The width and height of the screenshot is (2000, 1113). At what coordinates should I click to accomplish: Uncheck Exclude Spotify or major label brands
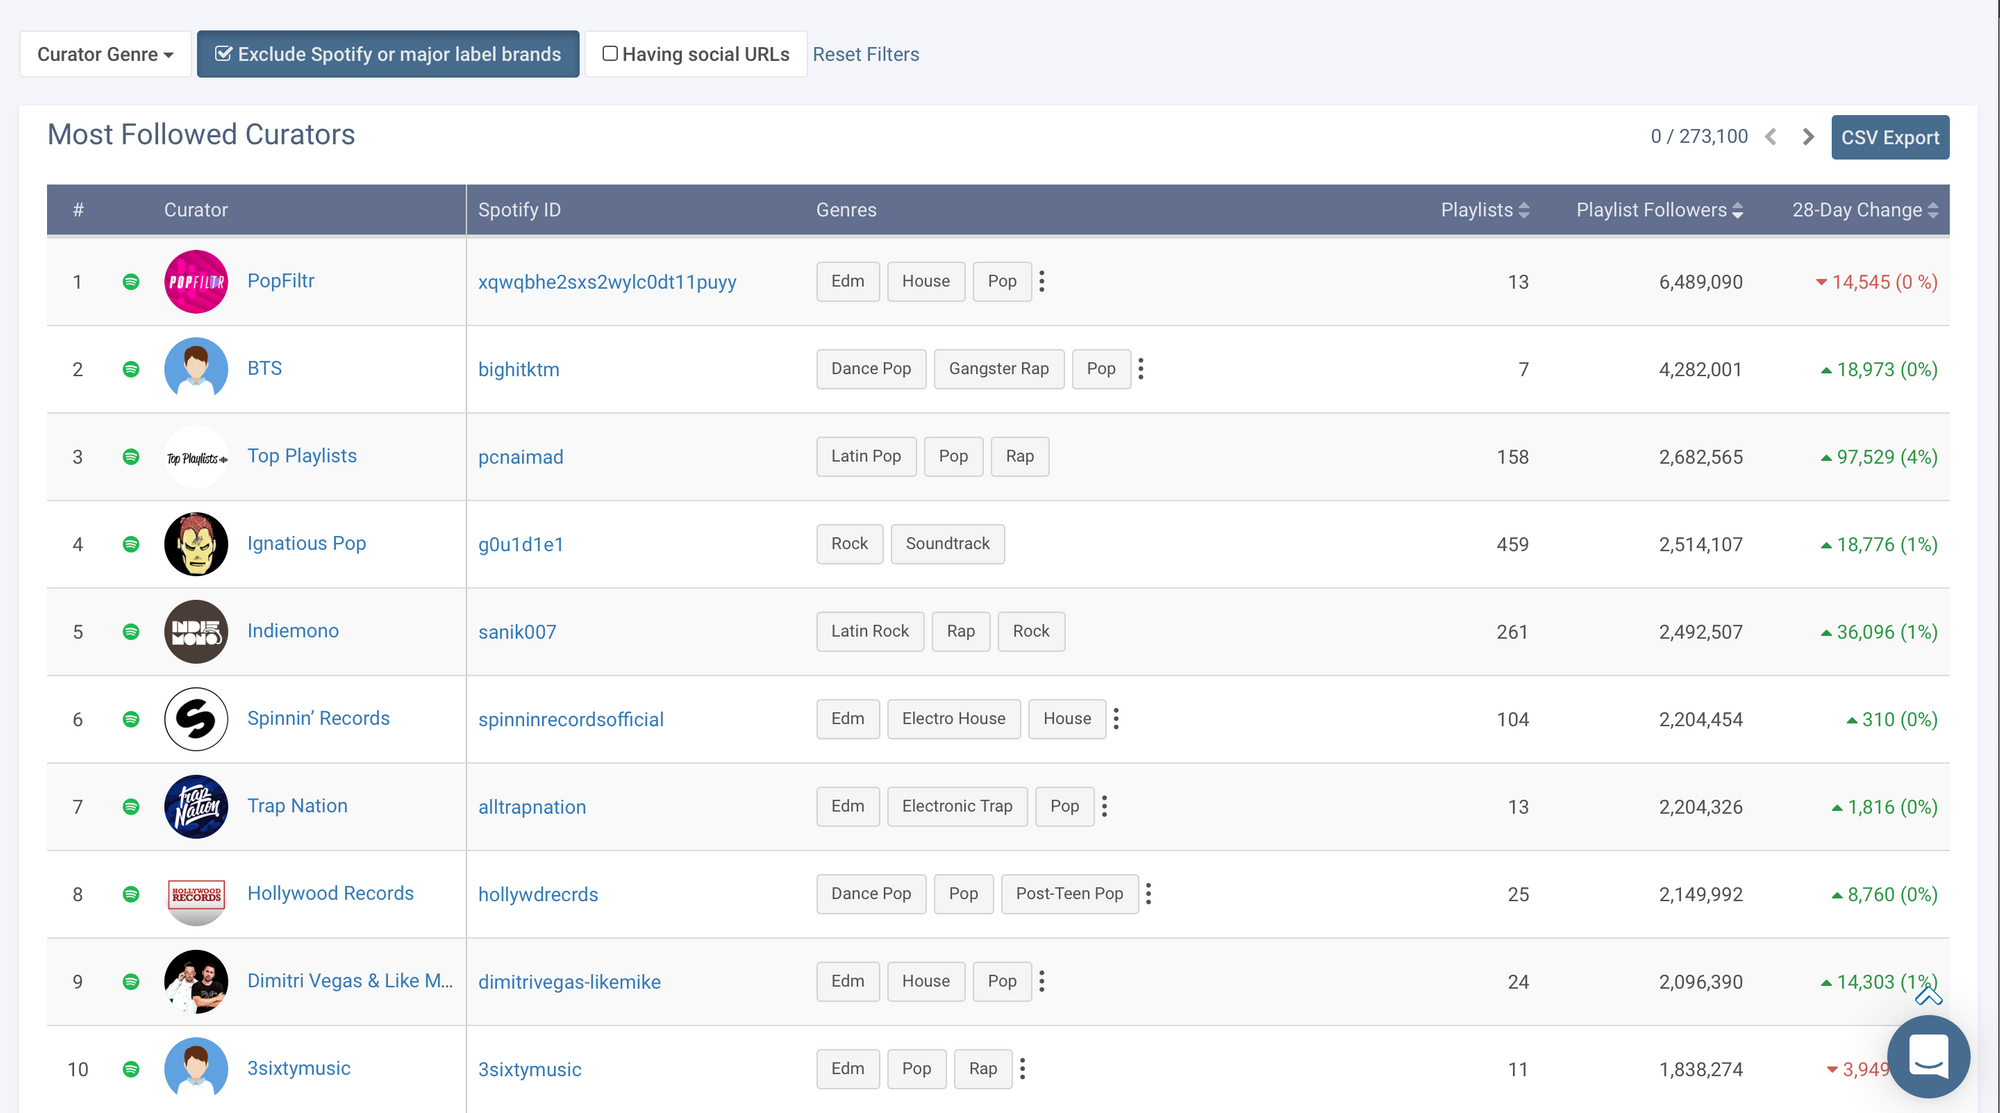coord(388,54)
